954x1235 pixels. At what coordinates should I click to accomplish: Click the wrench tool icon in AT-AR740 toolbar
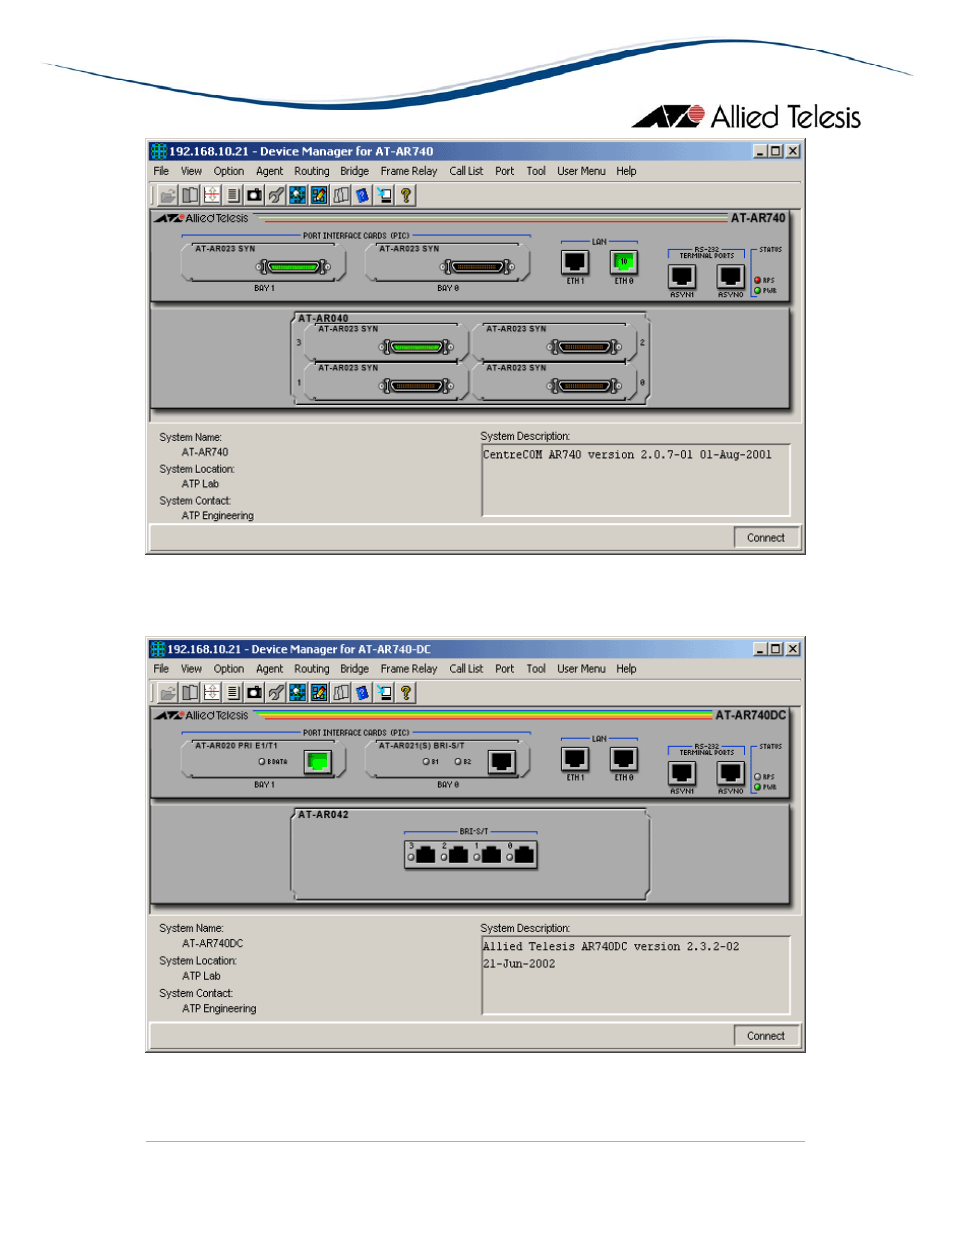pyautogui.click(x=276, y=195)
